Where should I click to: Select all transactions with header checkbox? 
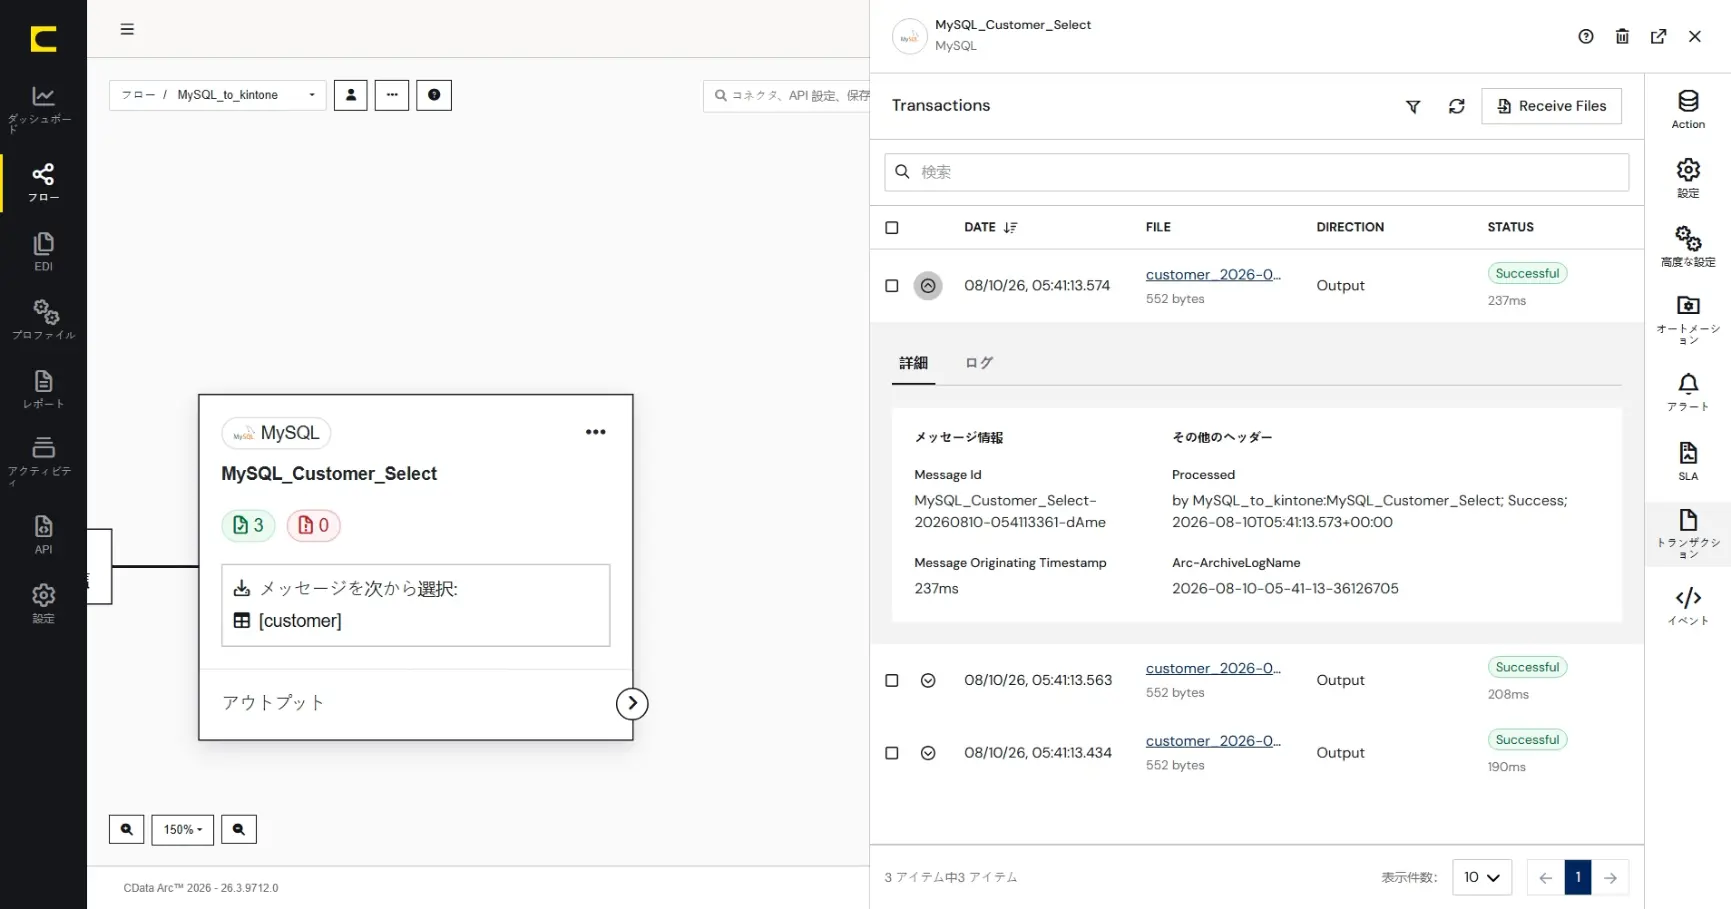coord(892,227)
